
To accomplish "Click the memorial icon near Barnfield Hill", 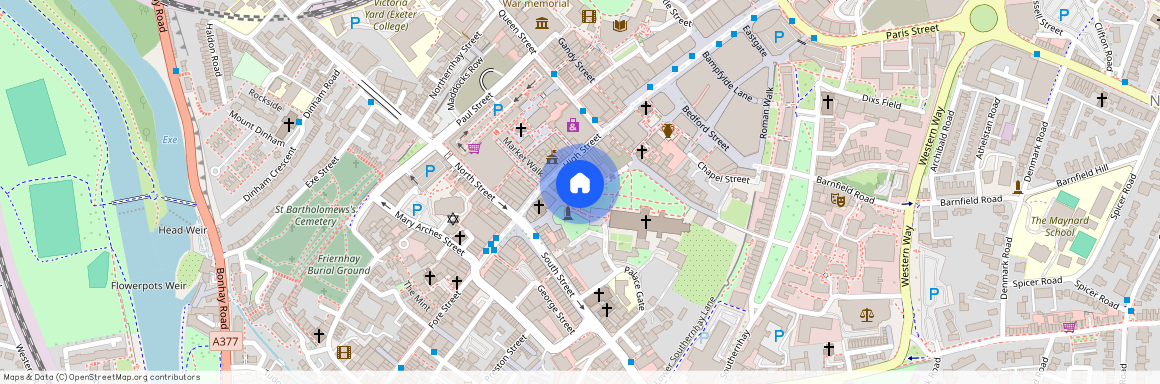I will pyautogui.click(x=1018, y=187).
